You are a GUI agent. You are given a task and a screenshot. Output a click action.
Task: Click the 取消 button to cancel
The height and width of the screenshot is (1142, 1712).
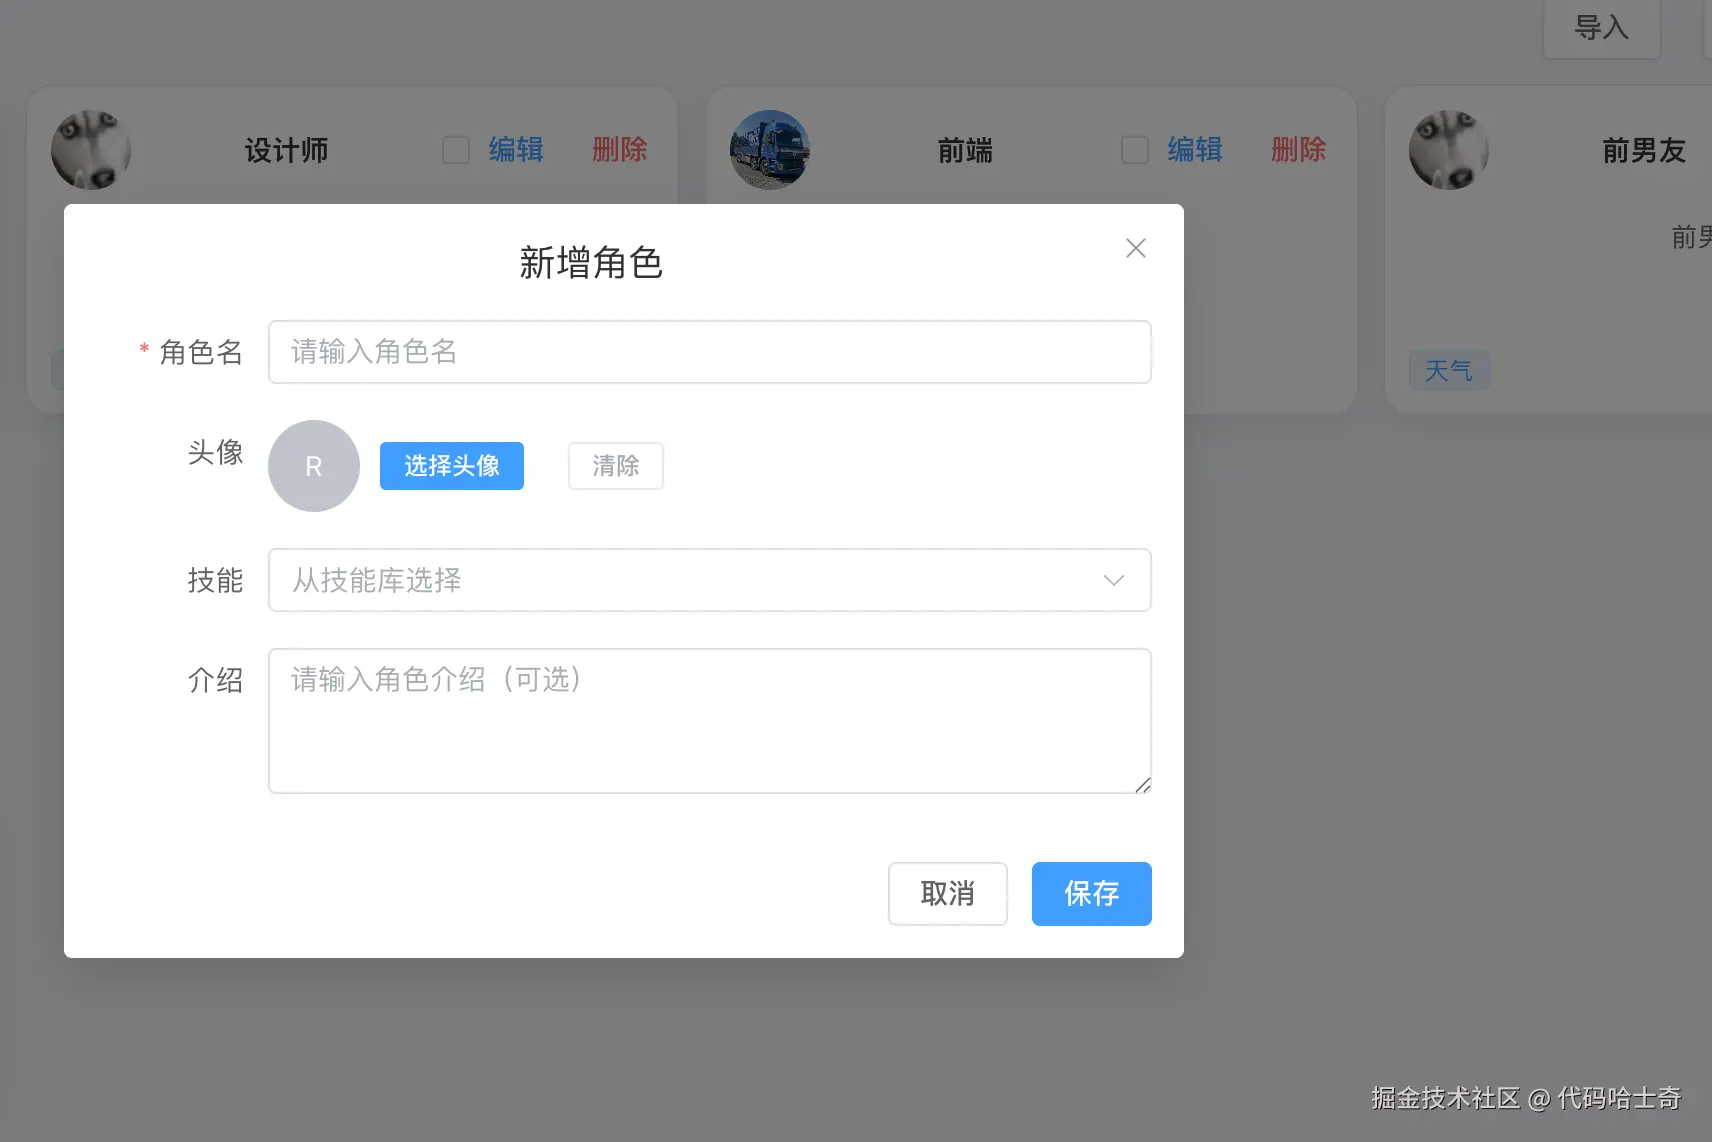coord(946,893)
